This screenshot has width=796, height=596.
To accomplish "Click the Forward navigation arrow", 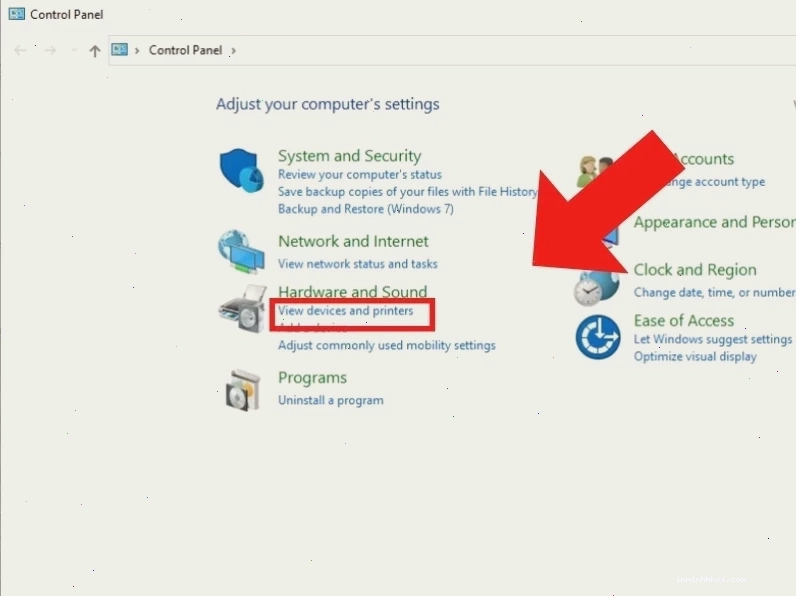I will click(x=50, y=50).
